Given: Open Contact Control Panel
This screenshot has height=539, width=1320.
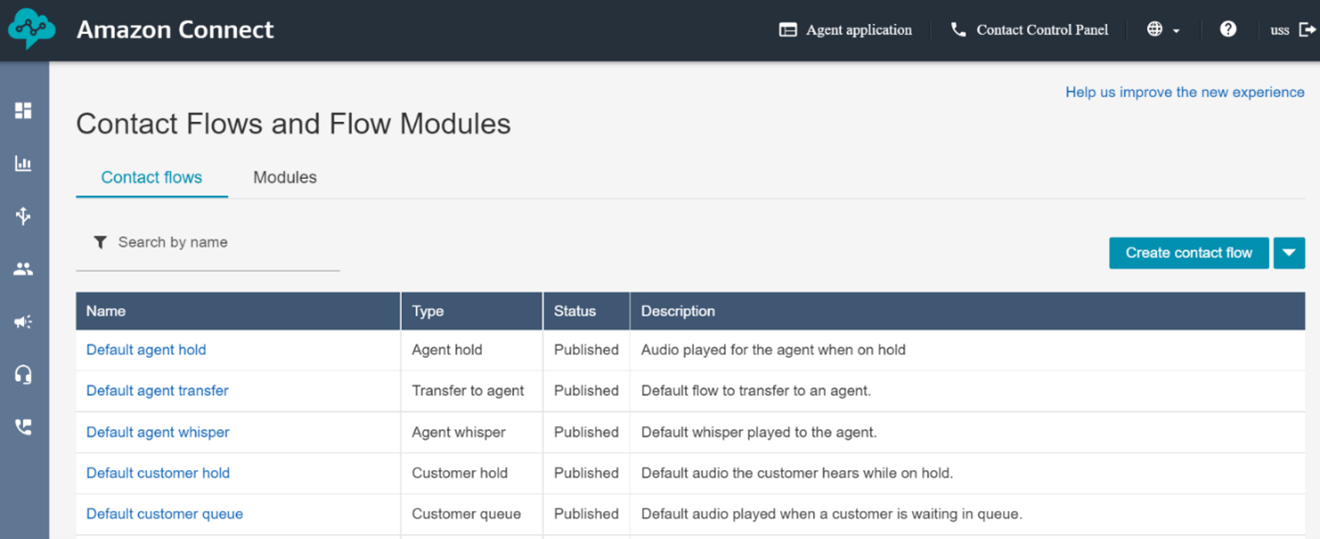Looking at the screenshot, I should [1029, 30].
